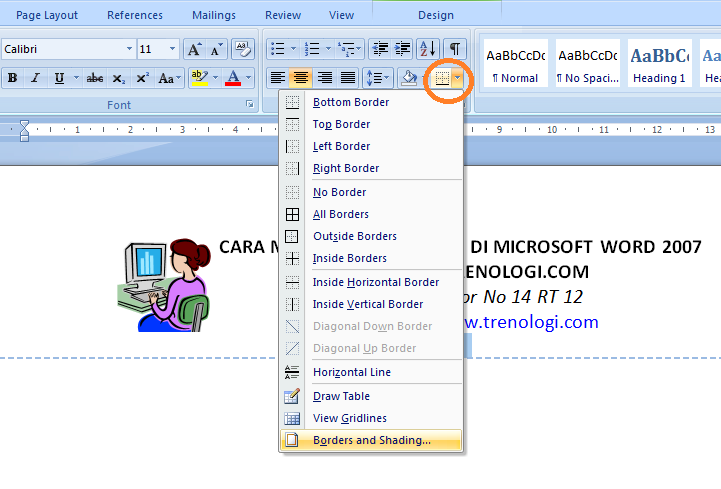Click the ruler indent marker
The width and height of the screenshot is (721, 489).
coord(24,131)
